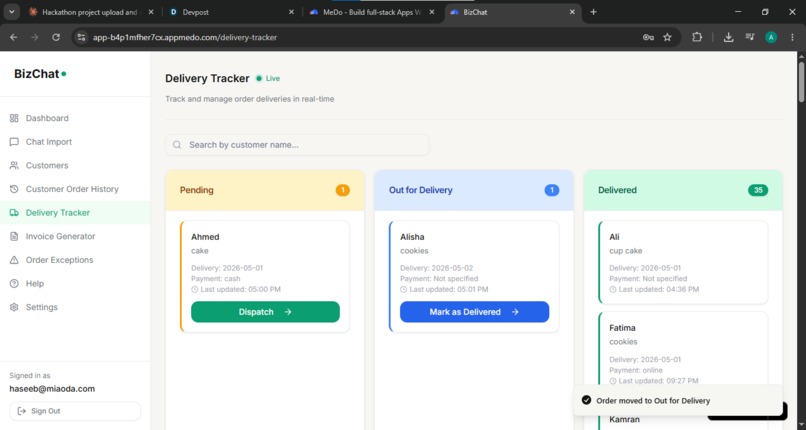Open the browser extensions puzzle icon
This screenshot has width=806, height=430.
697,37
